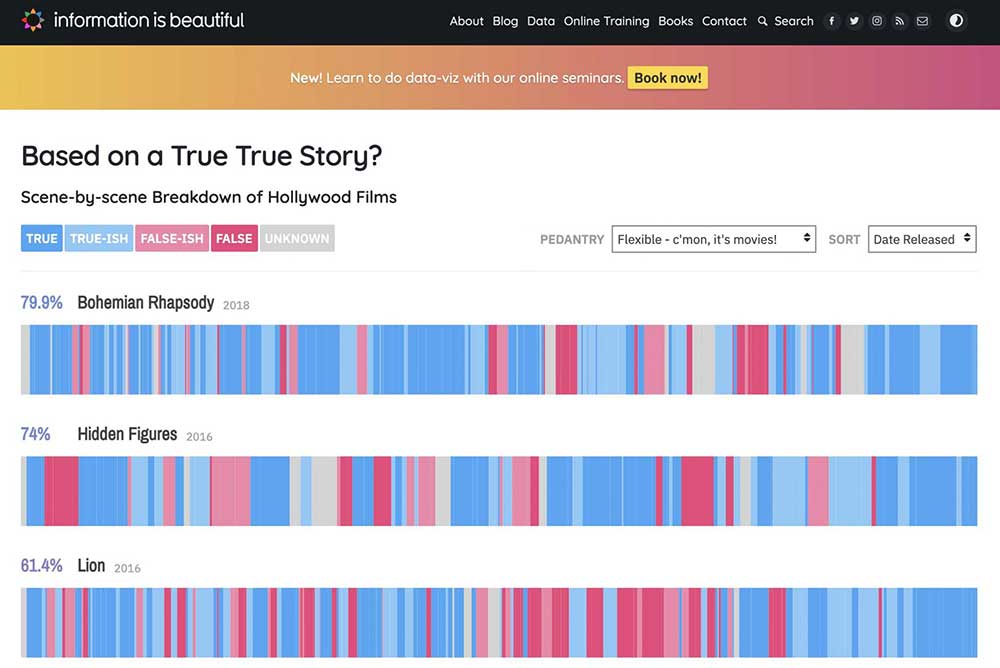Open the Instagram social icon
Viewport: 1000px width, 668px height.
pyautogui.click(x=877, y=21)
